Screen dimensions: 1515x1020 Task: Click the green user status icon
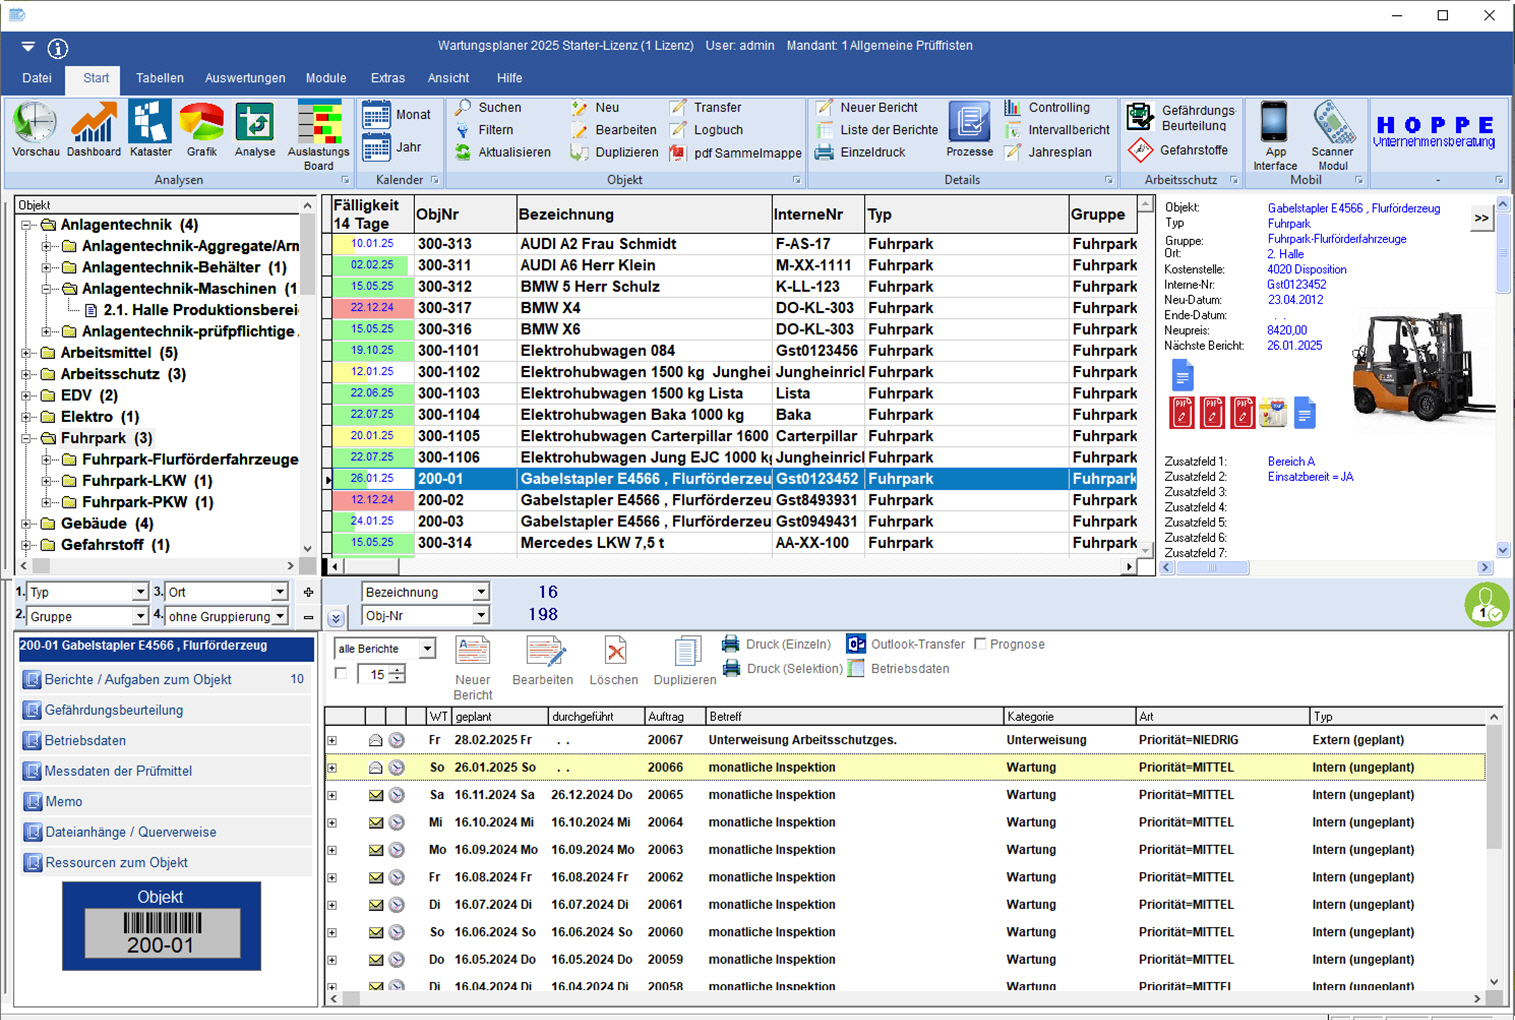click(x=1485, y=605)
